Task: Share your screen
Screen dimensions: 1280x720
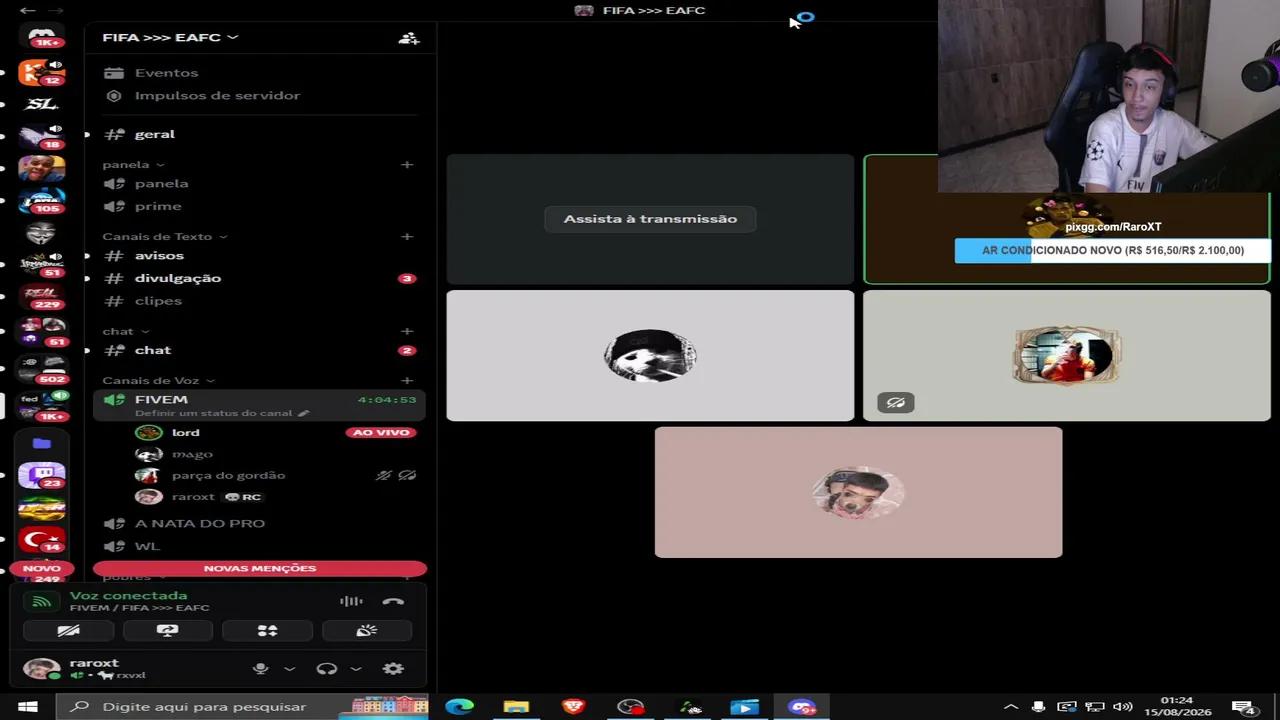Action: coord(168,631)
